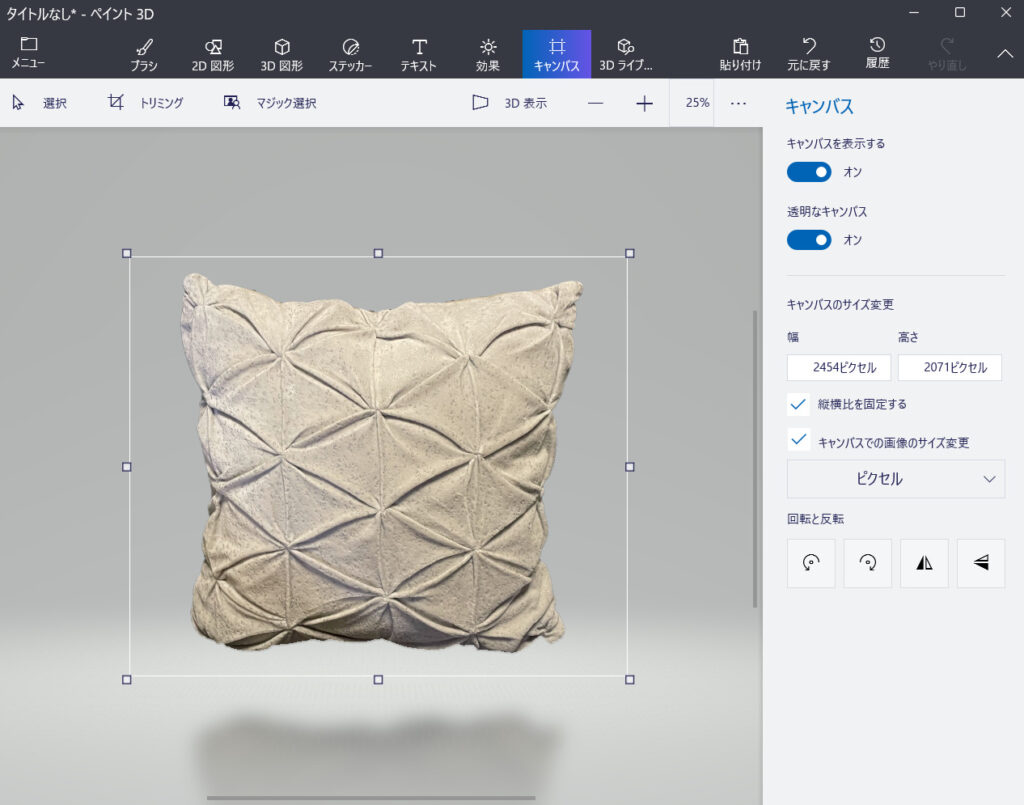This screenshot has height=805, width=1024.
Task: Click the top-left canvas resize handle
Action: [x=127, y=253]
